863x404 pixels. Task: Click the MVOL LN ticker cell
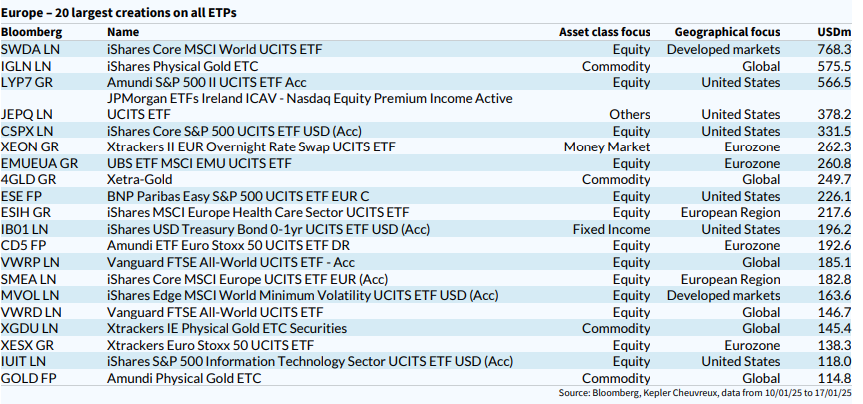pyautogui.click(x=28, y=295)
